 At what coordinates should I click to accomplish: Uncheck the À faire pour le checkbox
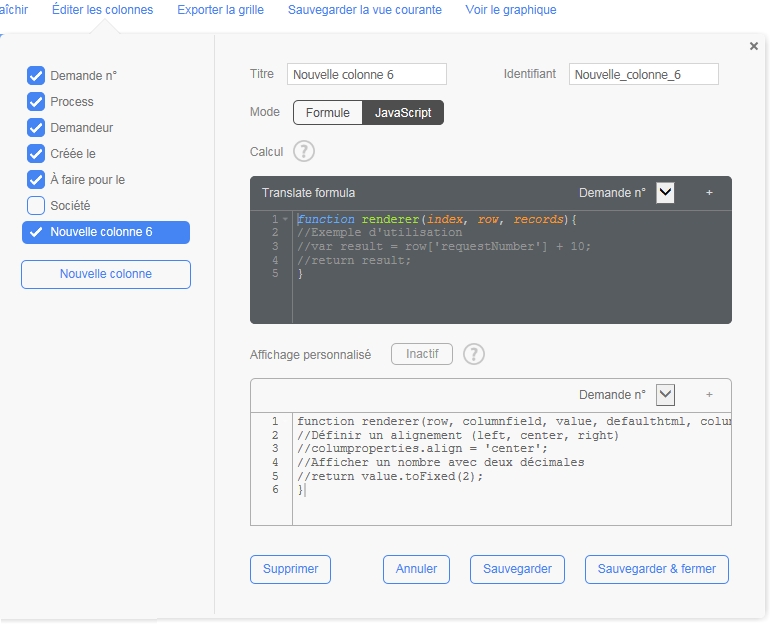point(36,180)
